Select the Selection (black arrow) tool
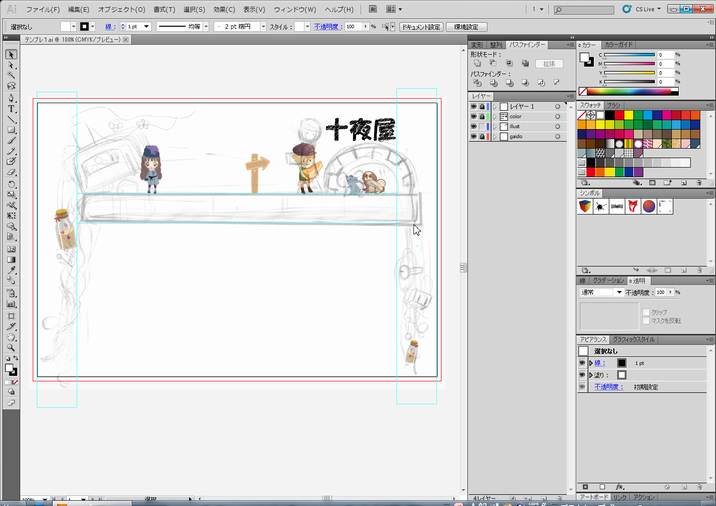Viewport: 716px width, 506px height. 11,55
